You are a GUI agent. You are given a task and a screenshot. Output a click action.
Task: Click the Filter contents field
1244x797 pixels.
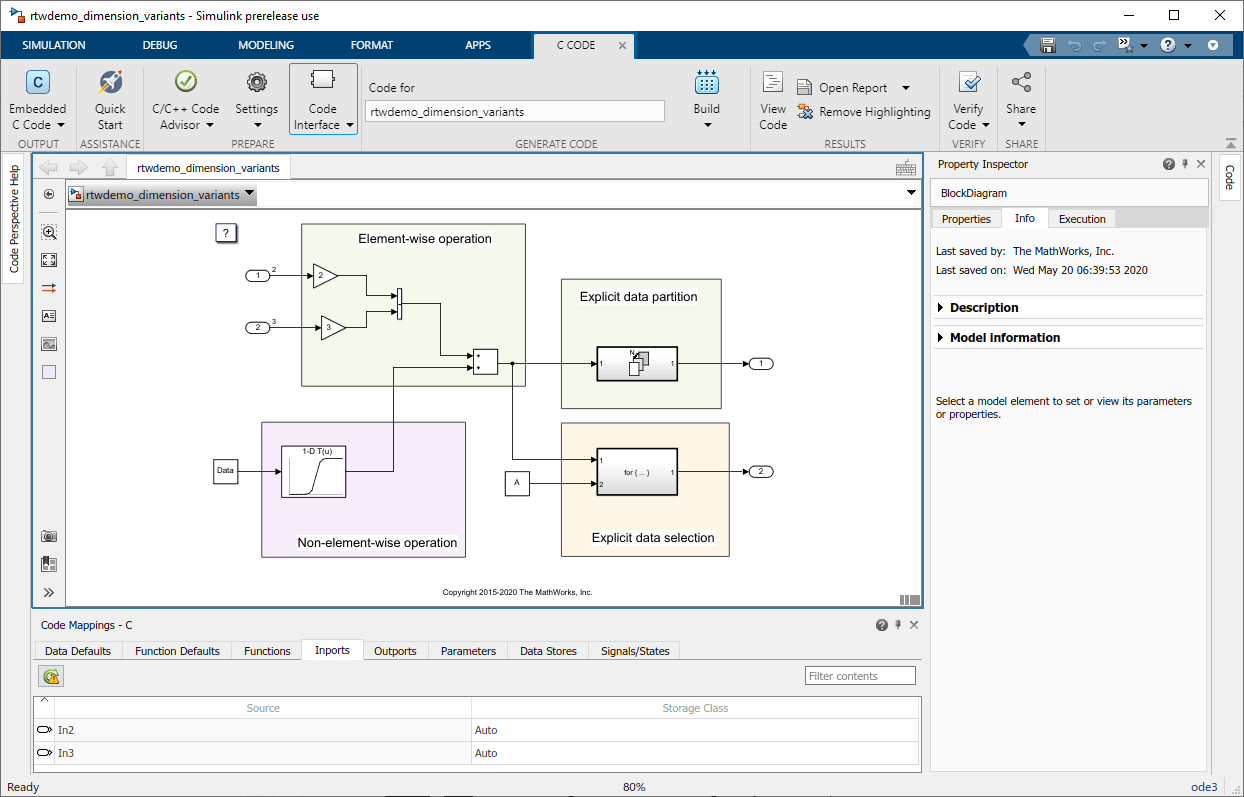pos(859,675)
